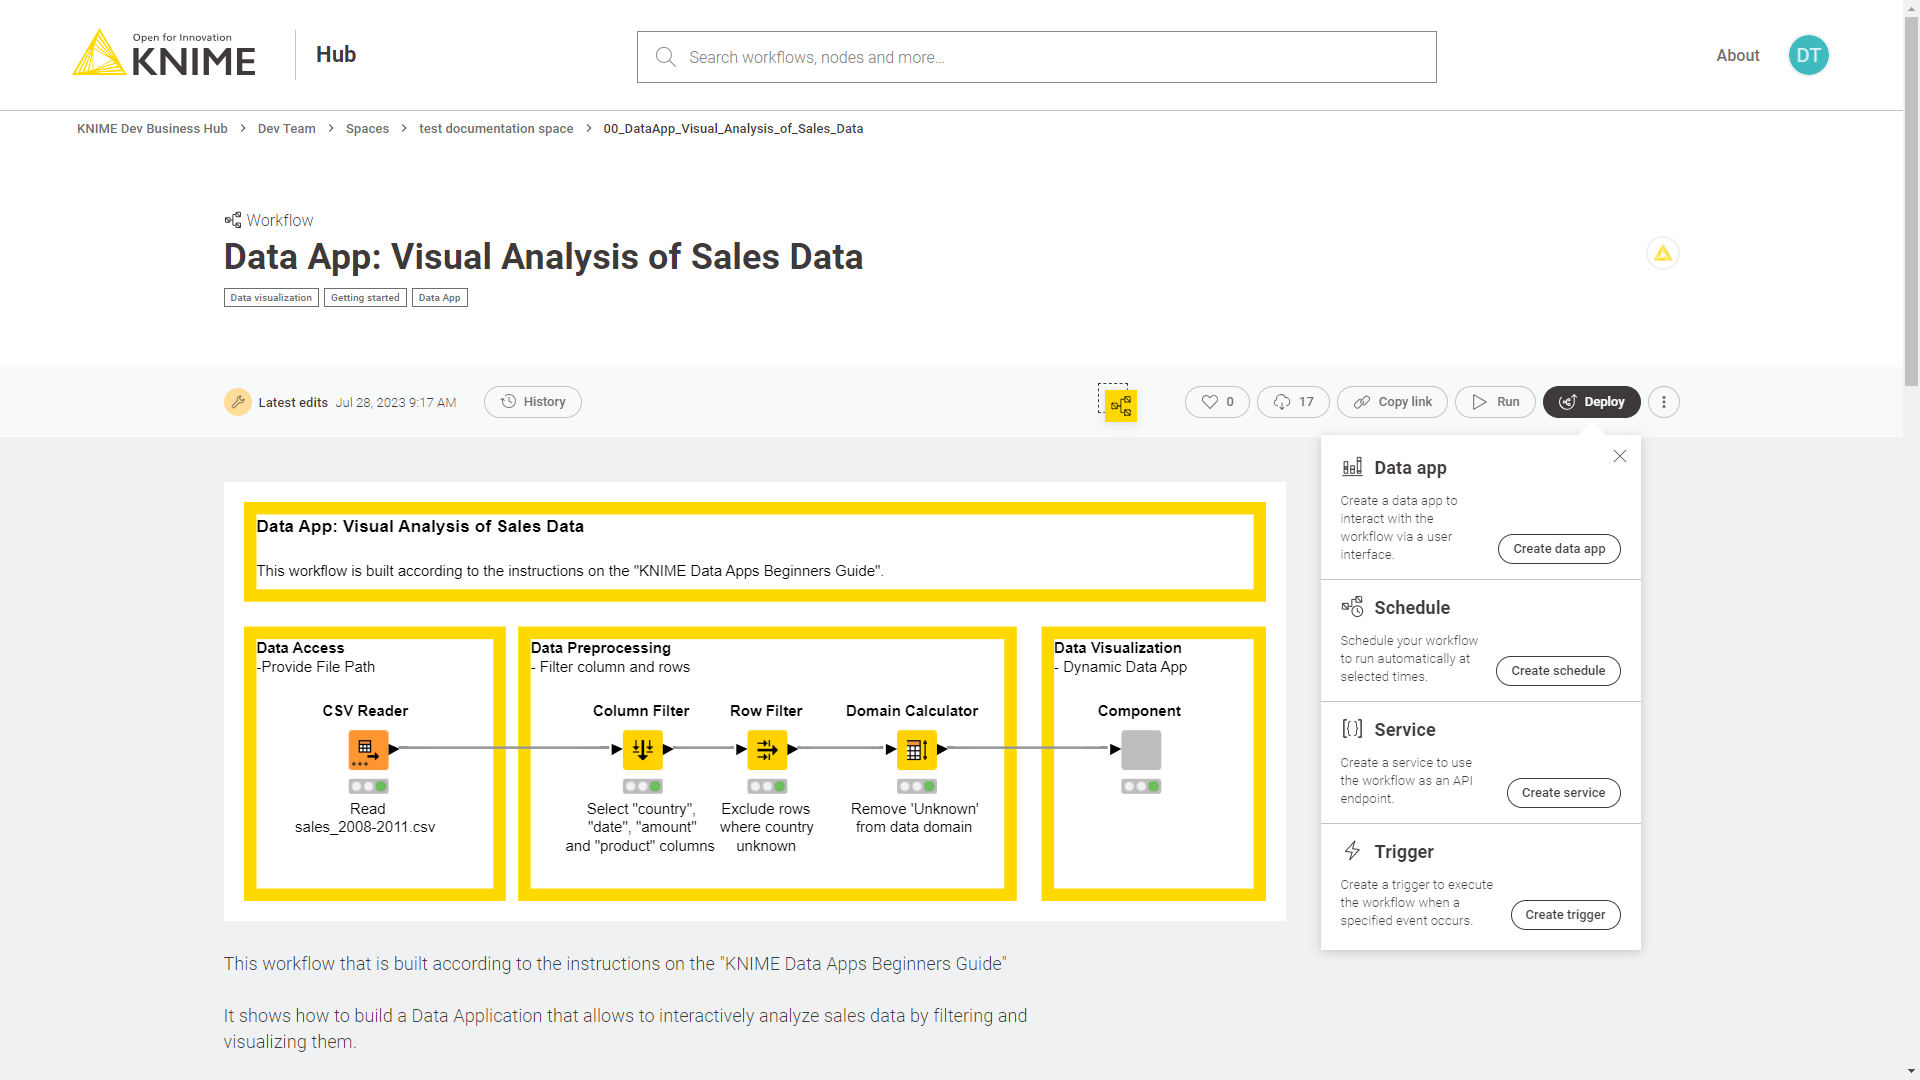Click the breadcrumb Spaces dropdown
Image resolution: width=1920 pixels, height=1080 pixels.
click(367, 128)
